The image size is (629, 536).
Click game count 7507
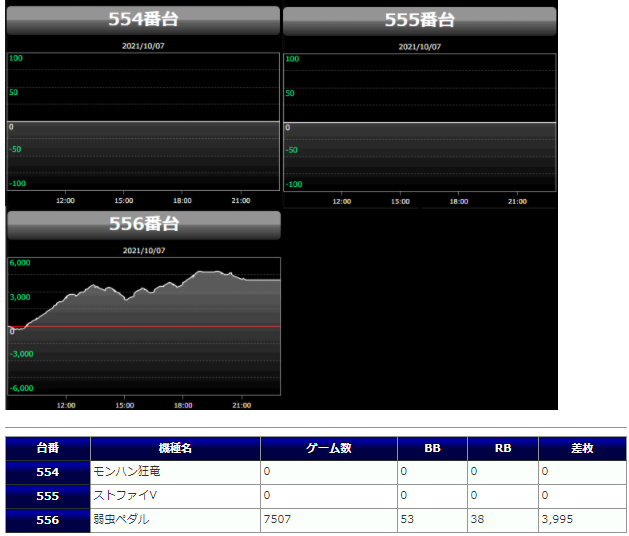pyautogui.click(x=277, y=519)
